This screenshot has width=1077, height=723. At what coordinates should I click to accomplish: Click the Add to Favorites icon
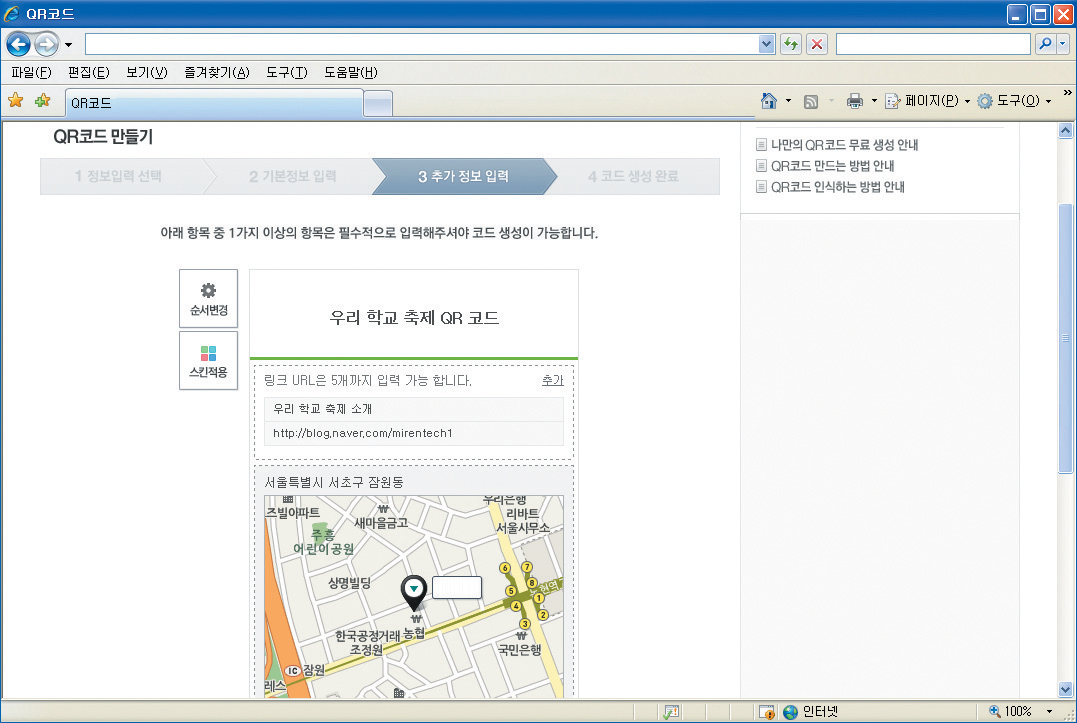(x=42, y=101)
